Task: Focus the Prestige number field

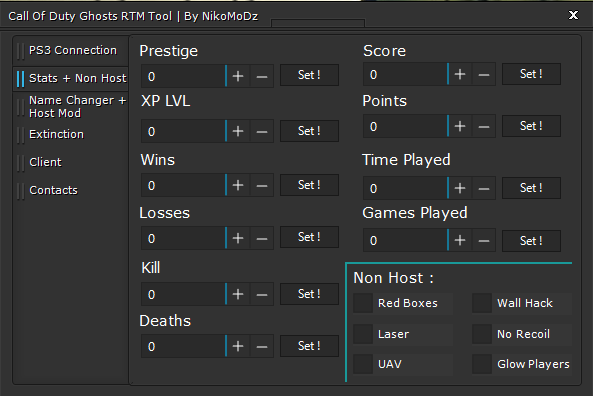Action: click(x=183, y=76)
